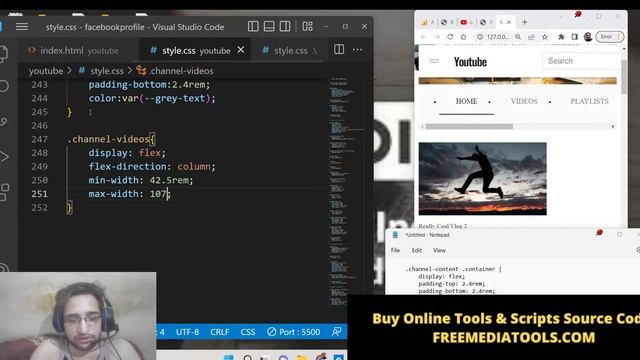
Task: Select the HOME channel nav link
Action: (x=466, y=101)
